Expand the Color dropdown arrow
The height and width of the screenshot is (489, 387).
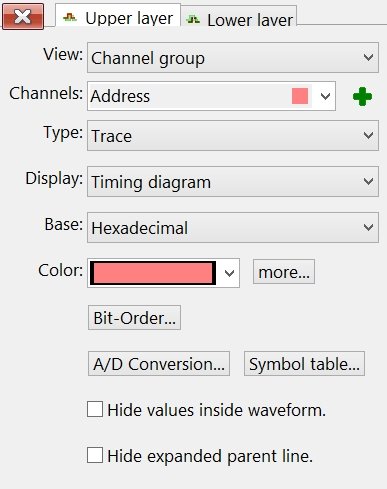pos(229,273)
